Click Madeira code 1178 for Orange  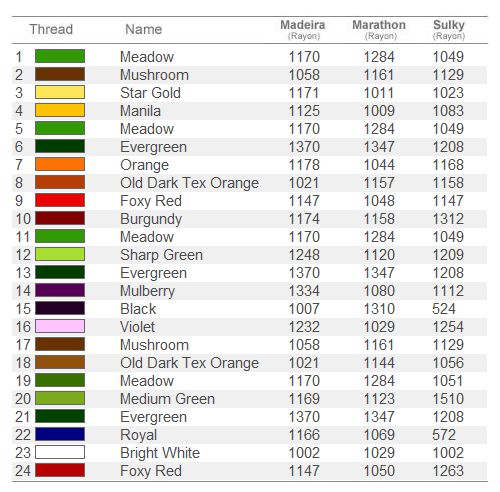pyautogui.click(x=304, y=165)
